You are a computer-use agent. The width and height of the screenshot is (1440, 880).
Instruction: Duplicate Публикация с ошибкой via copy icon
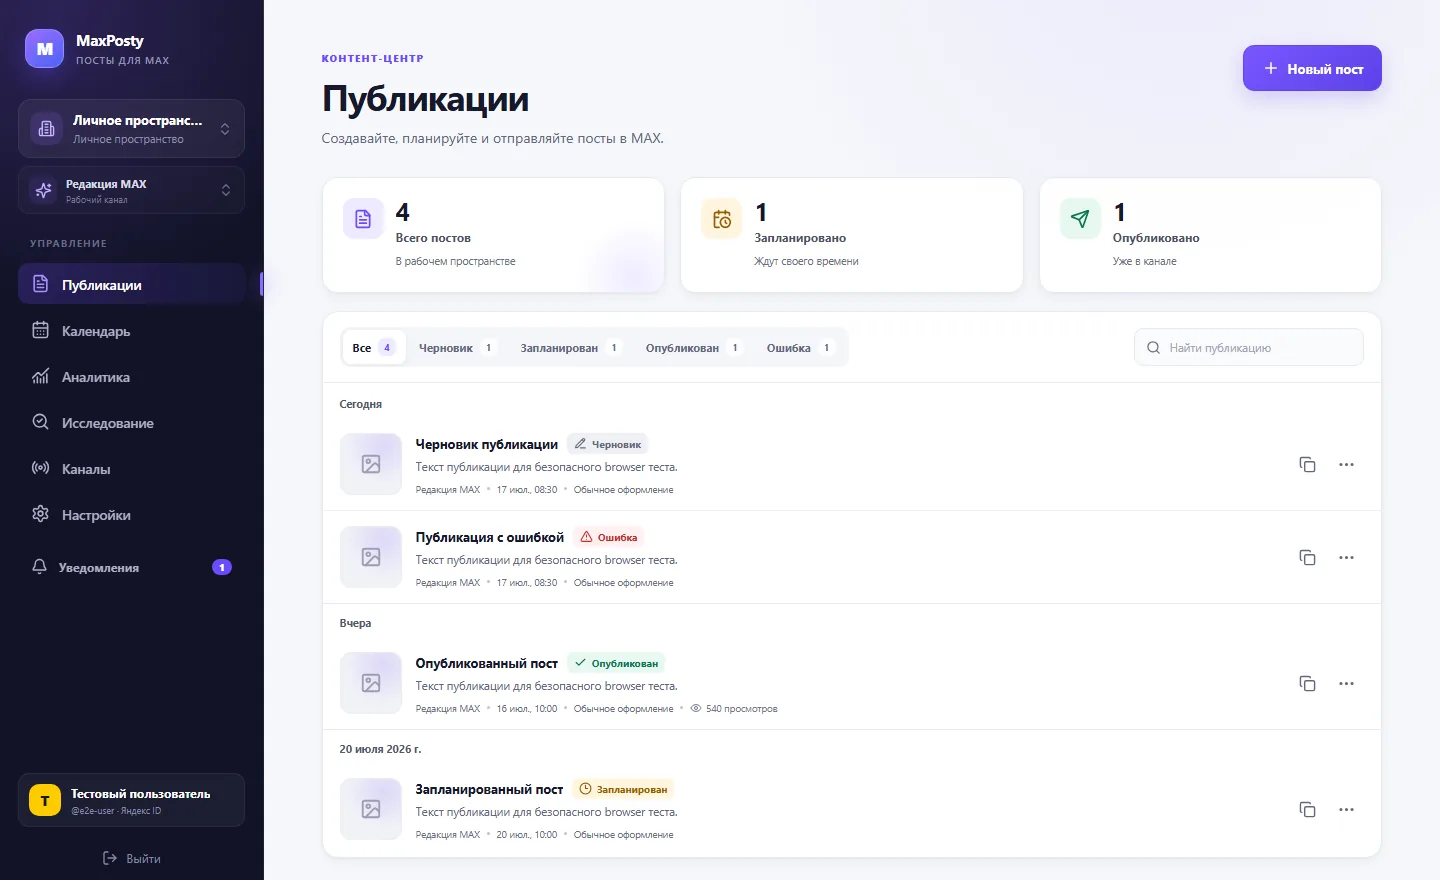(1307, 557)
